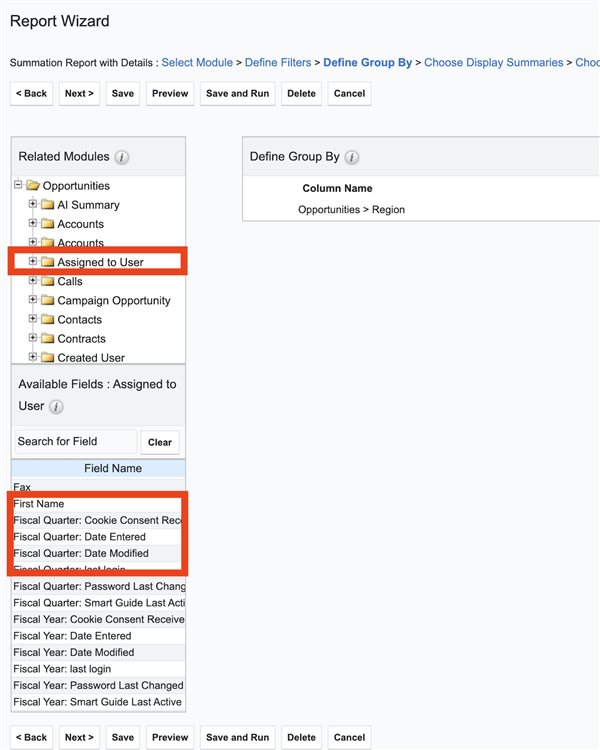The width and height of the screenshot is (600, 750).
Task: Clear the field search box
Action: (x=160, y=442)
